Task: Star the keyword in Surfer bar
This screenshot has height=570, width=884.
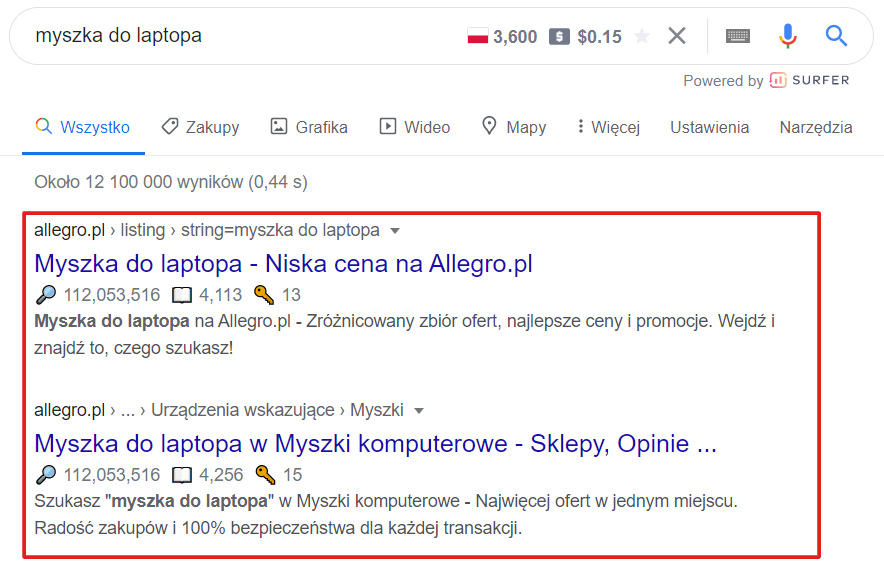Action: coord(642,37)
